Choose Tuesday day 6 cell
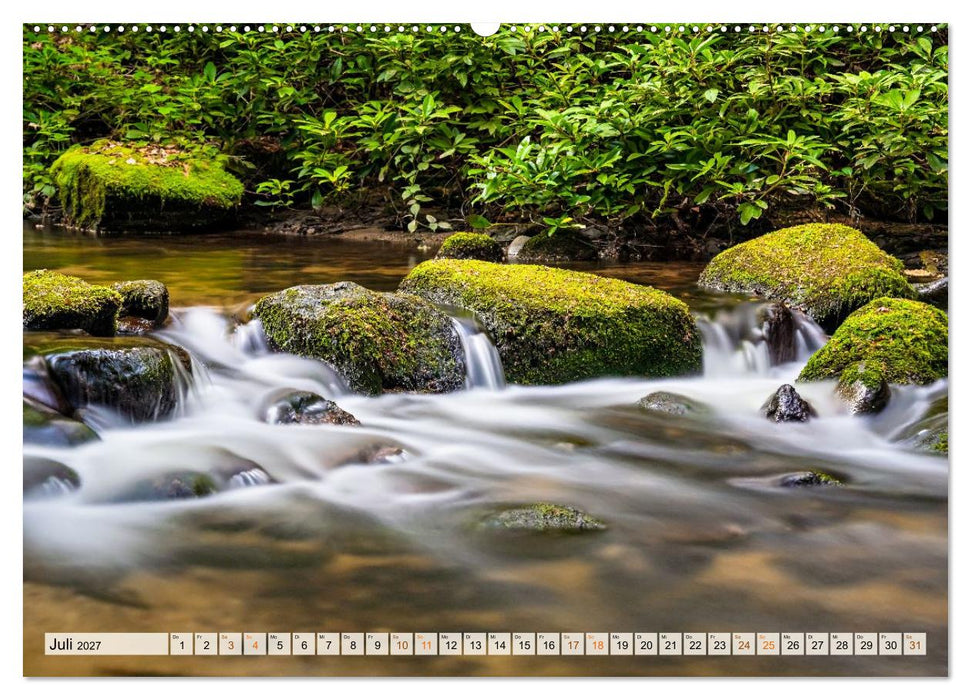971x700 pixels. 303,644
